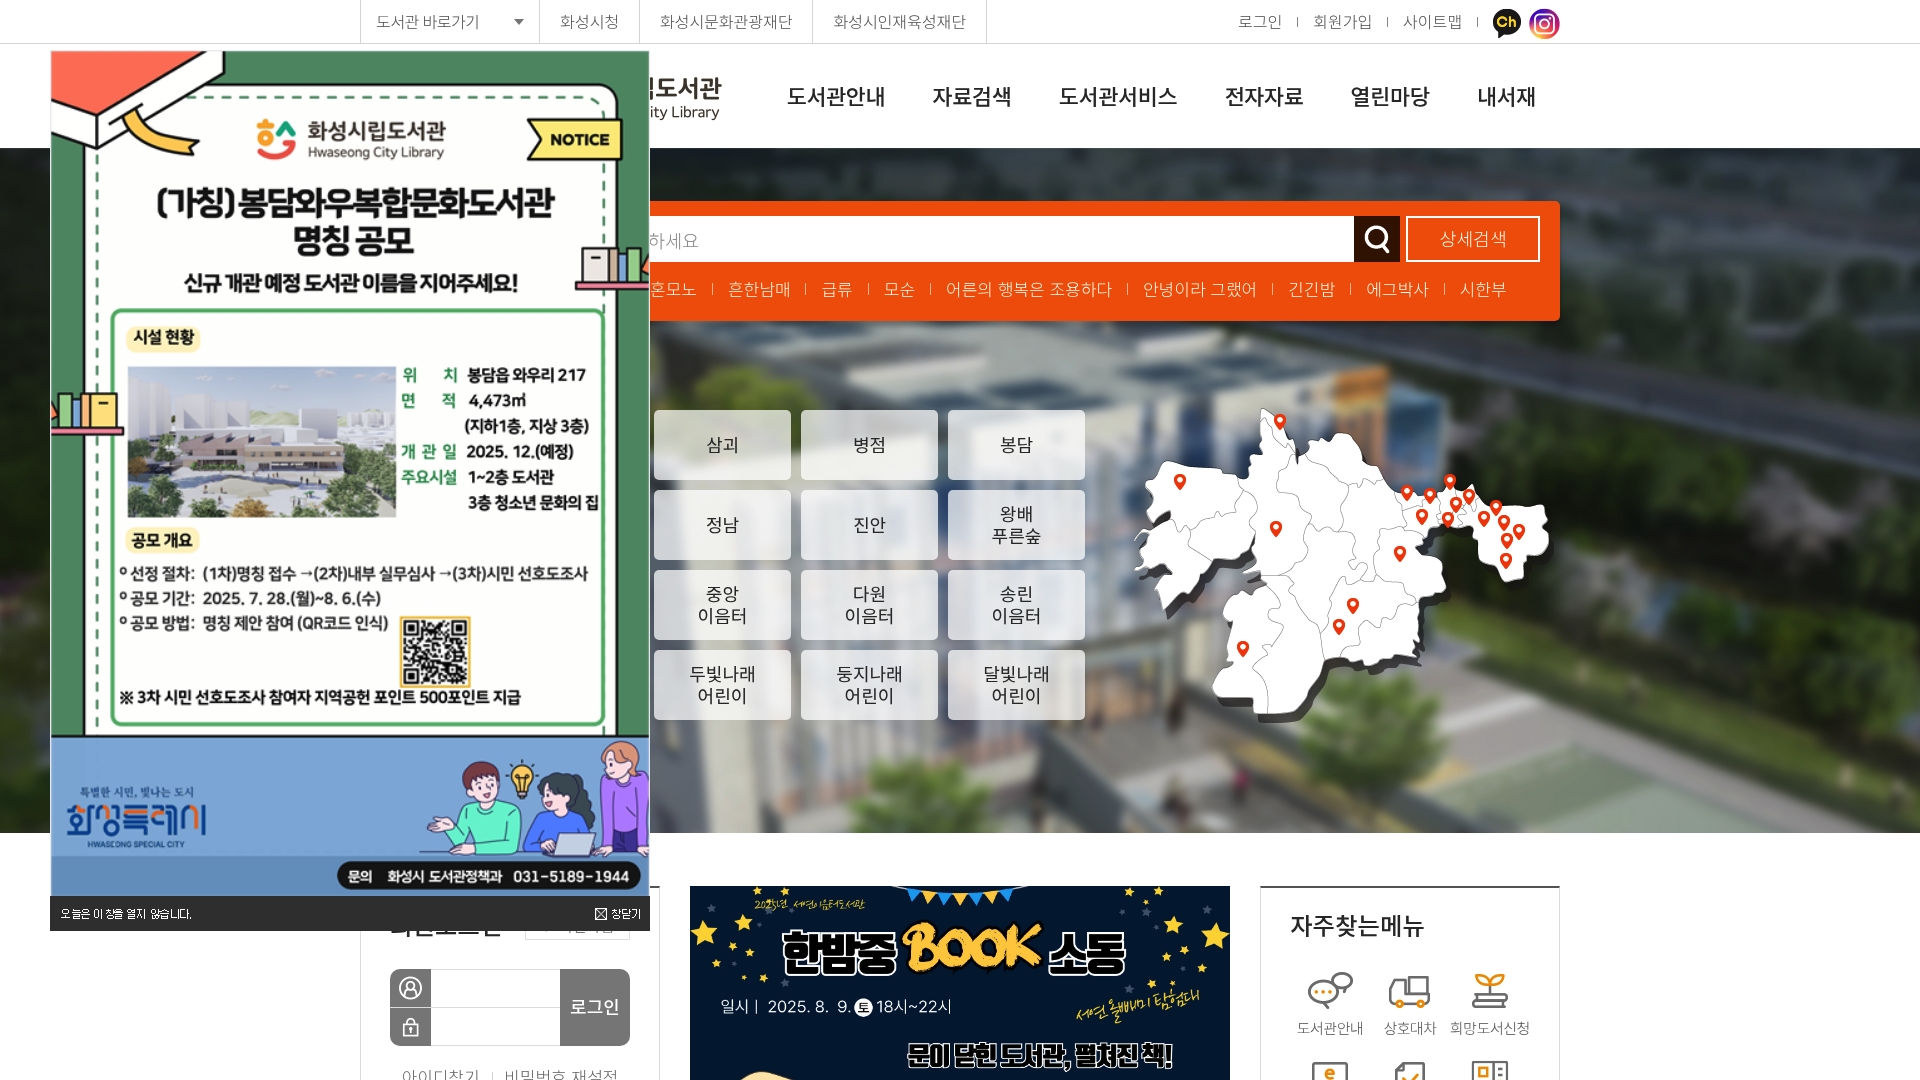Click the ID input field
This screenshot has height=1080, width=1920.
coord(495,988)
